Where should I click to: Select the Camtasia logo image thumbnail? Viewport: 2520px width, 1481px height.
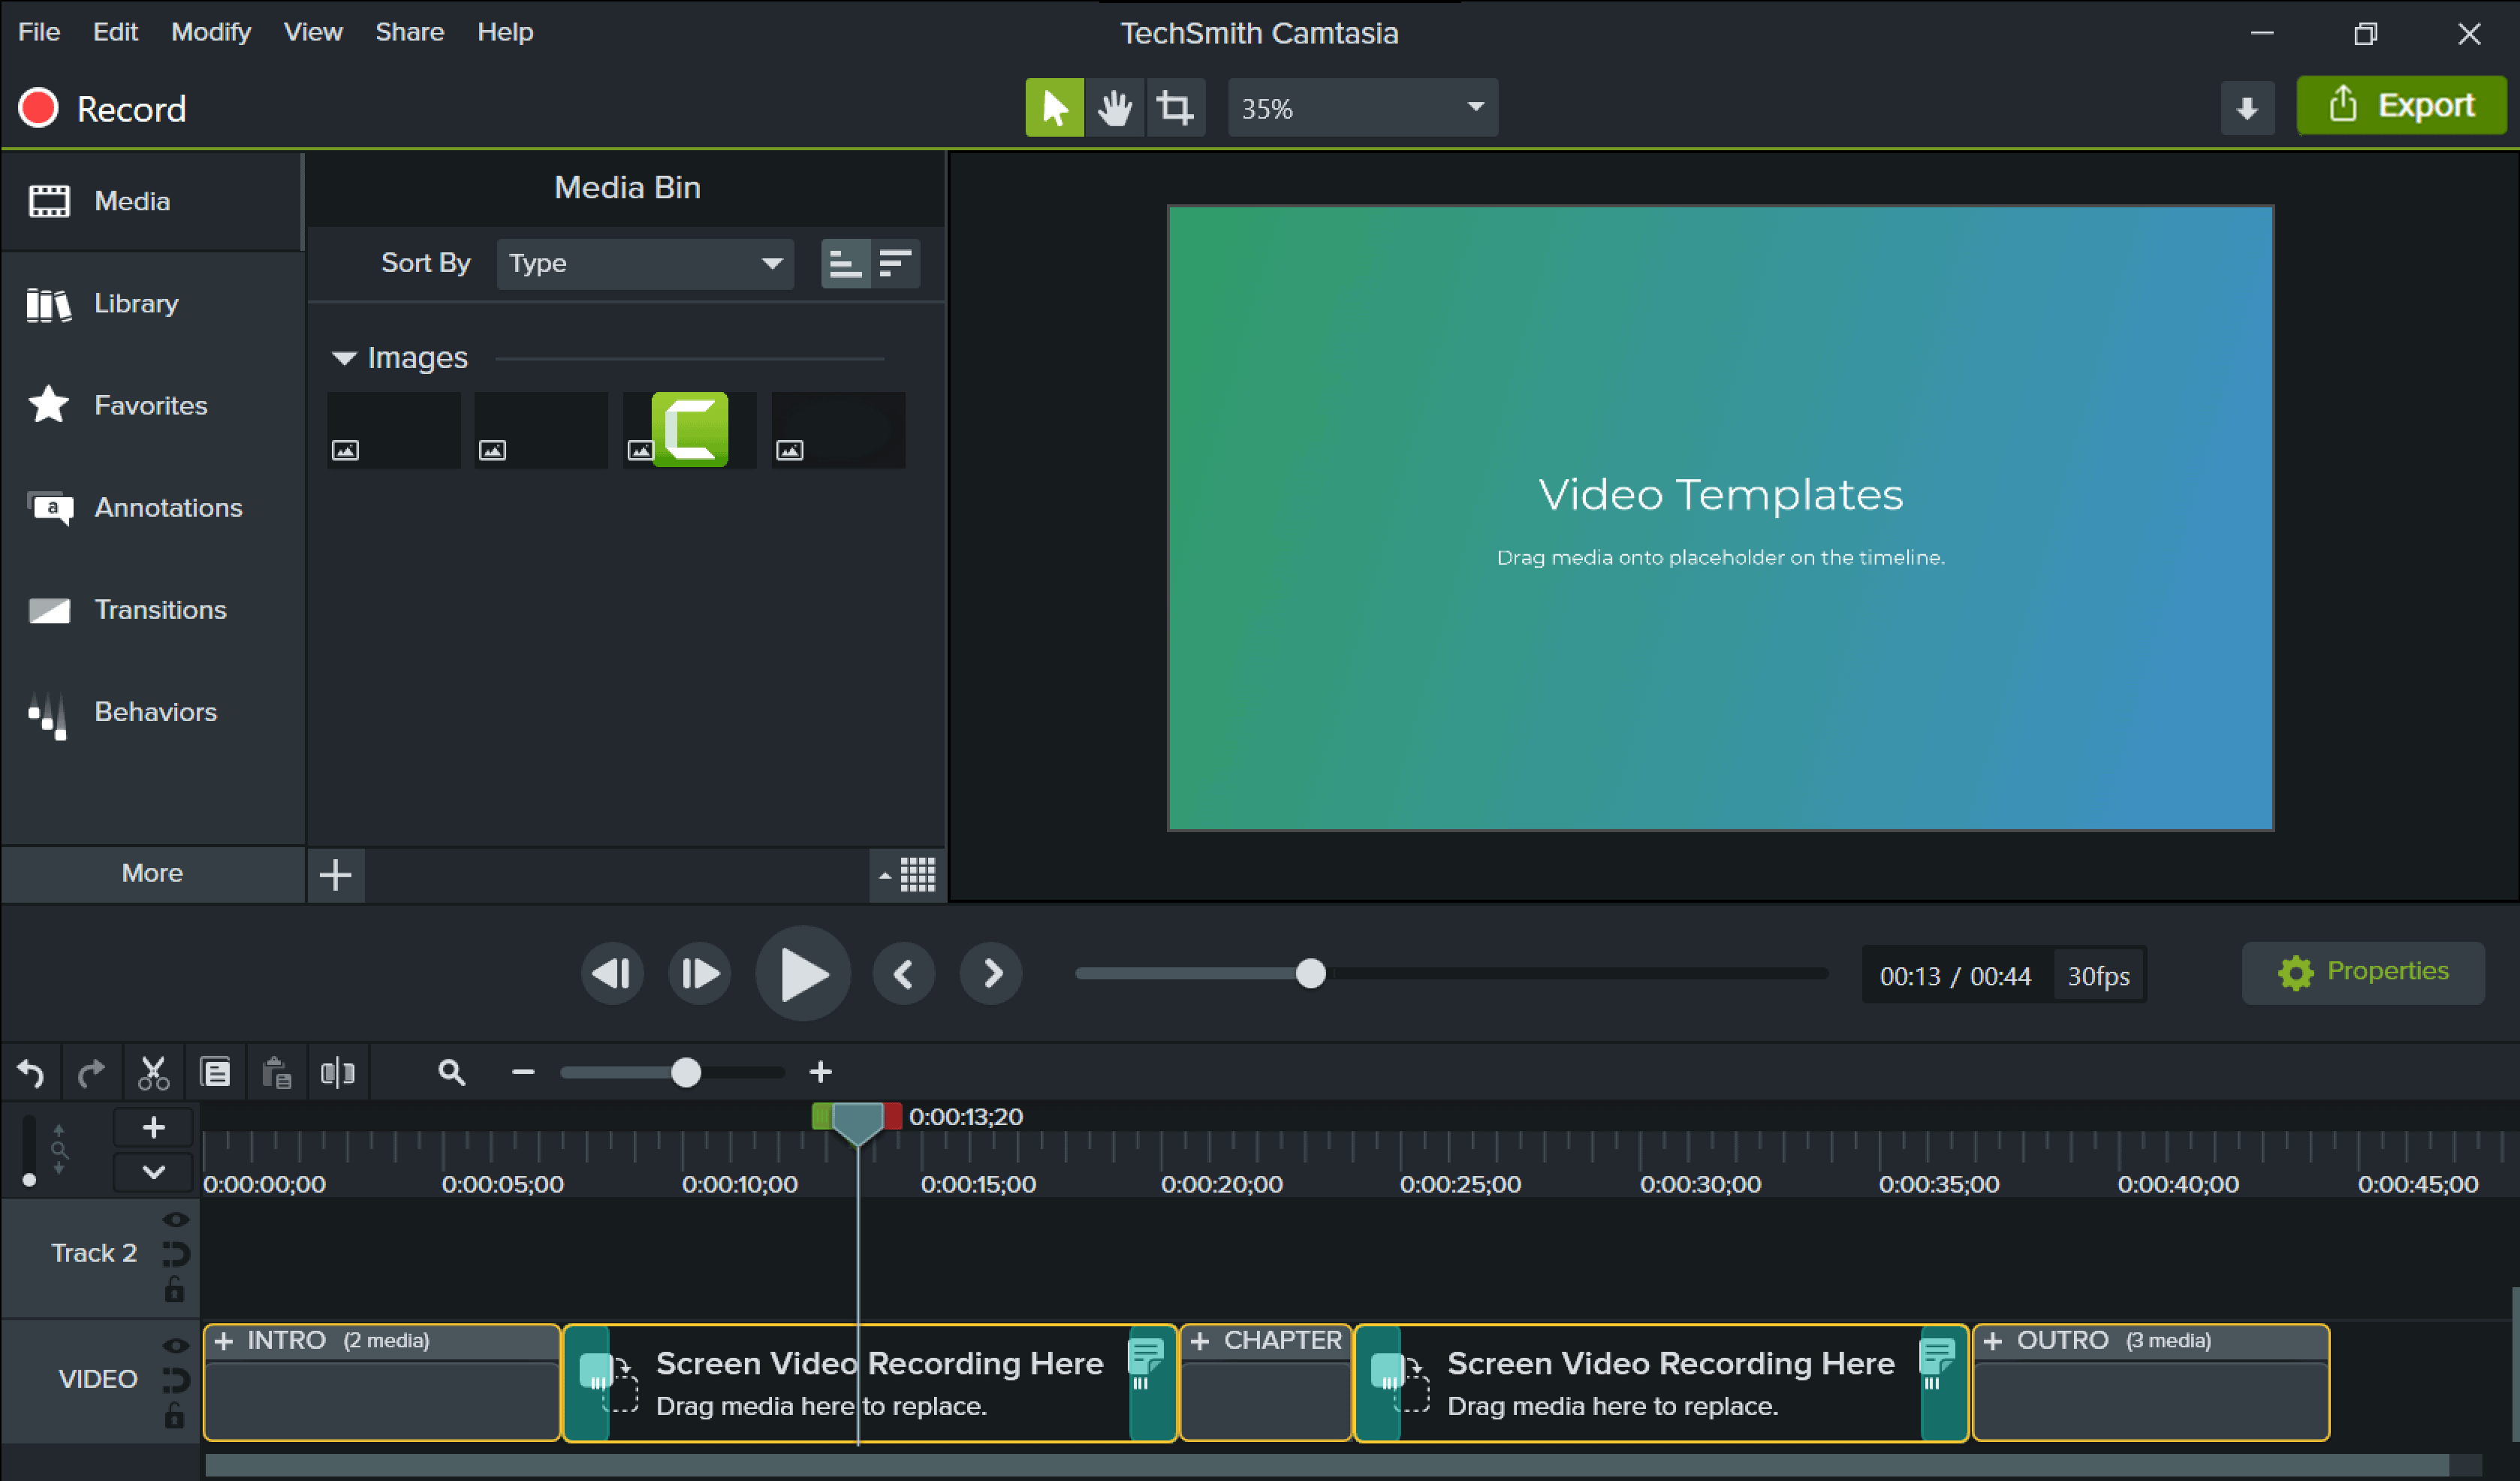pyautogui.click(x=690, y=430)
